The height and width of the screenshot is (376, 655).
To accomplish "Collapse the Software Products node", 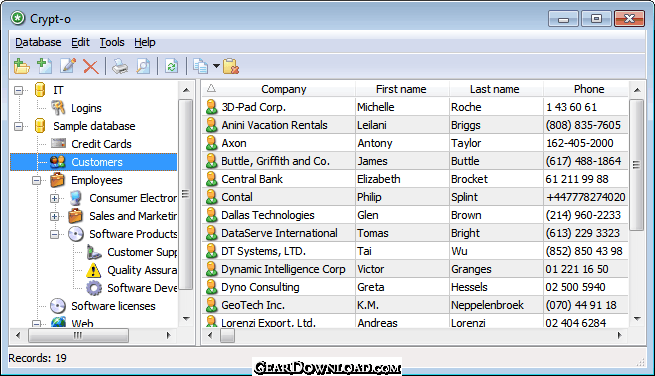I will (54, 234).
